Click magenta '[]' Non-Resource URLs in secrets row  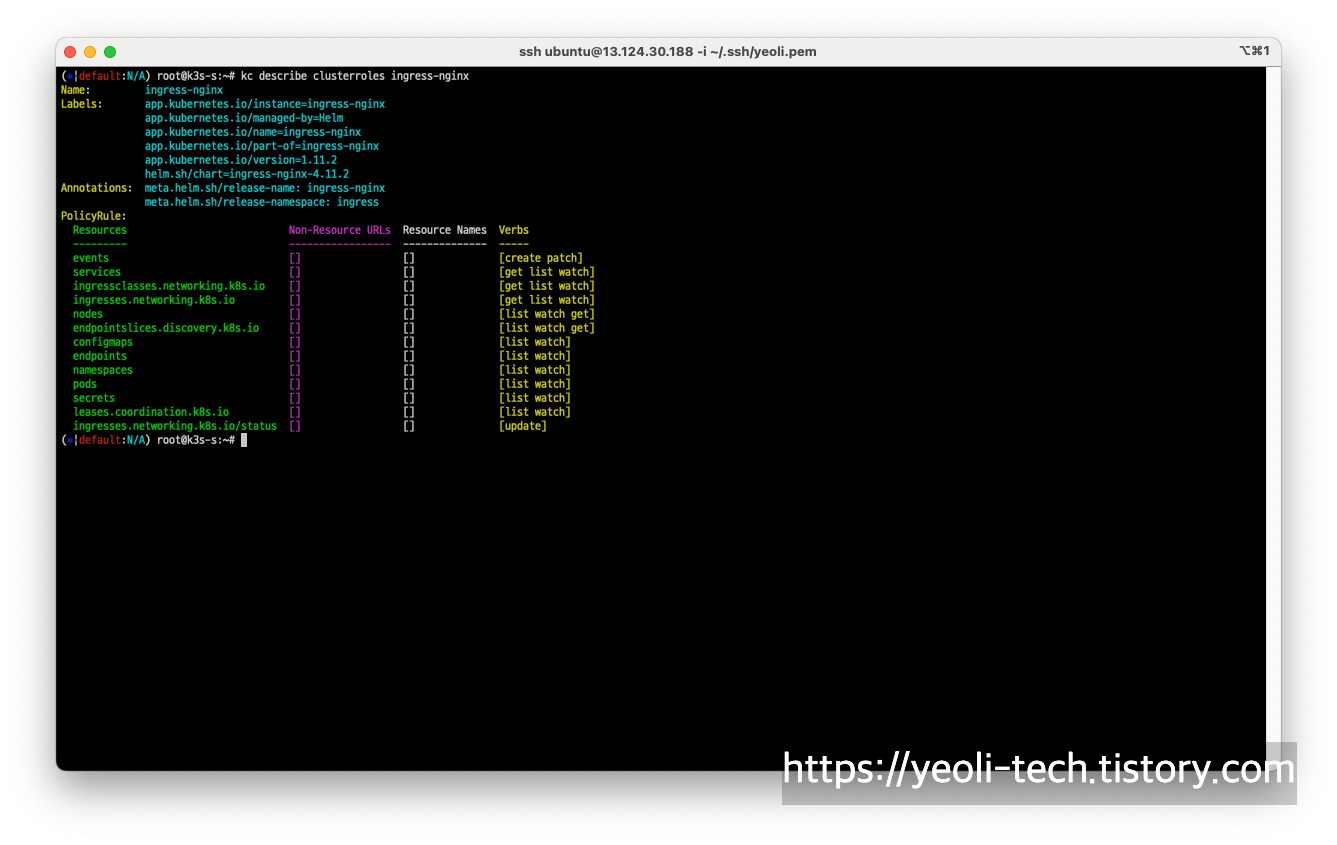tap(295, 398)
